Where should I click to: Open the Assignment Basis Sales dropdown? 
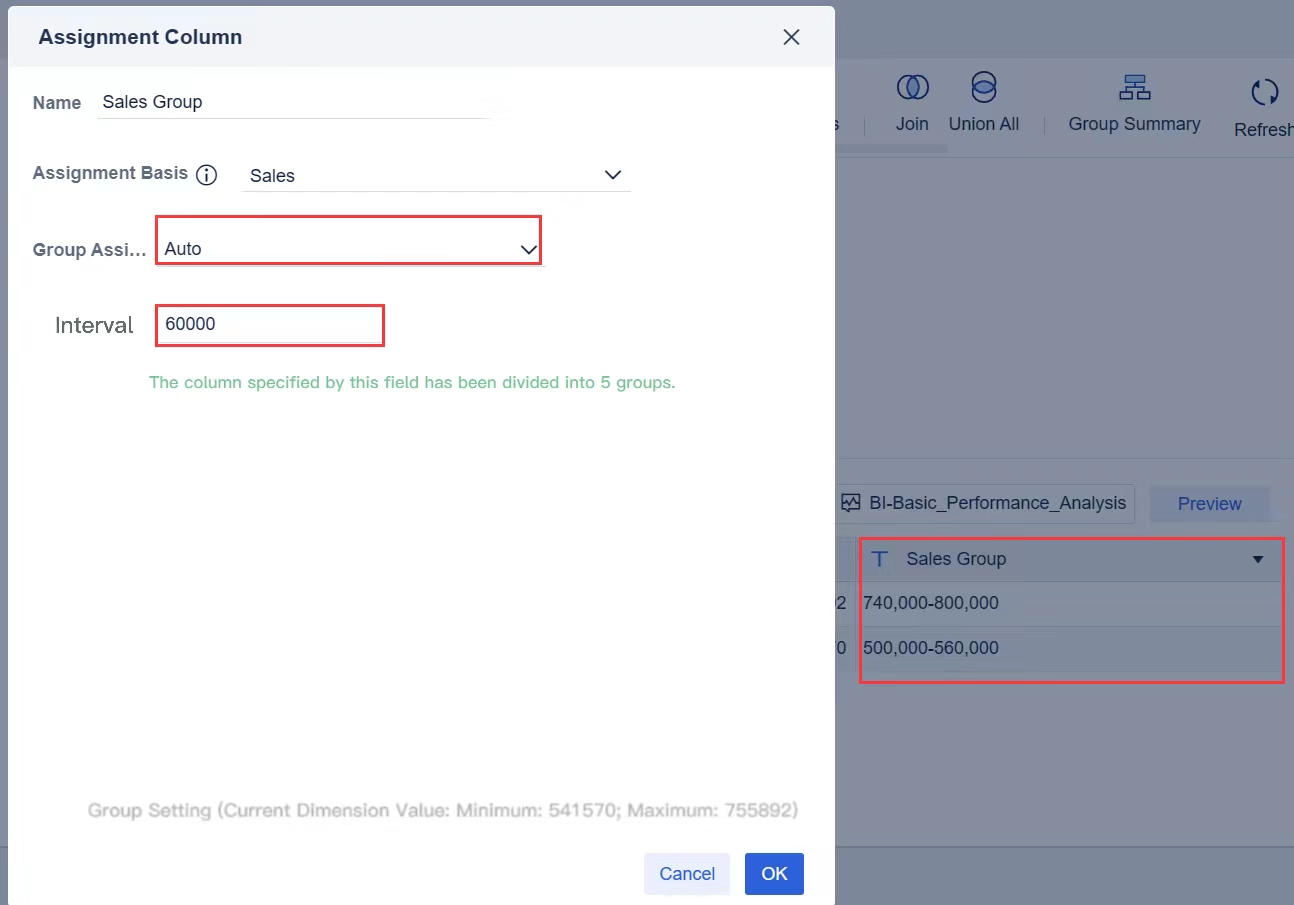tap(436, 175)
